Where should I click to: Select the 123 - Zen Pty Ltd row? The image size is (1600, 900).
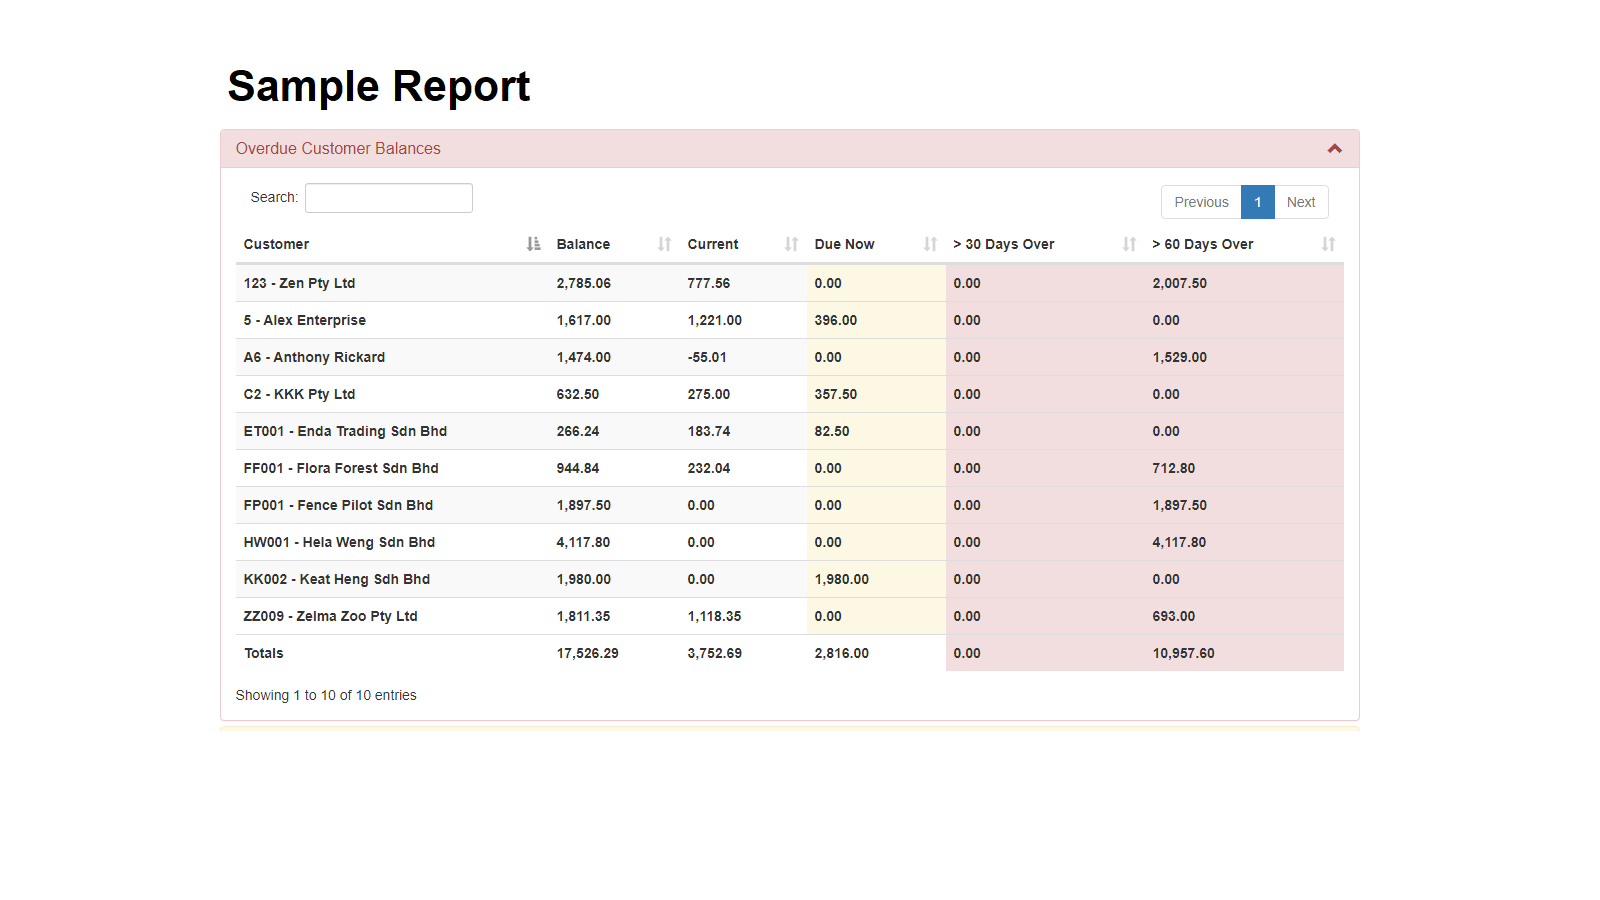tap(299, 283)
